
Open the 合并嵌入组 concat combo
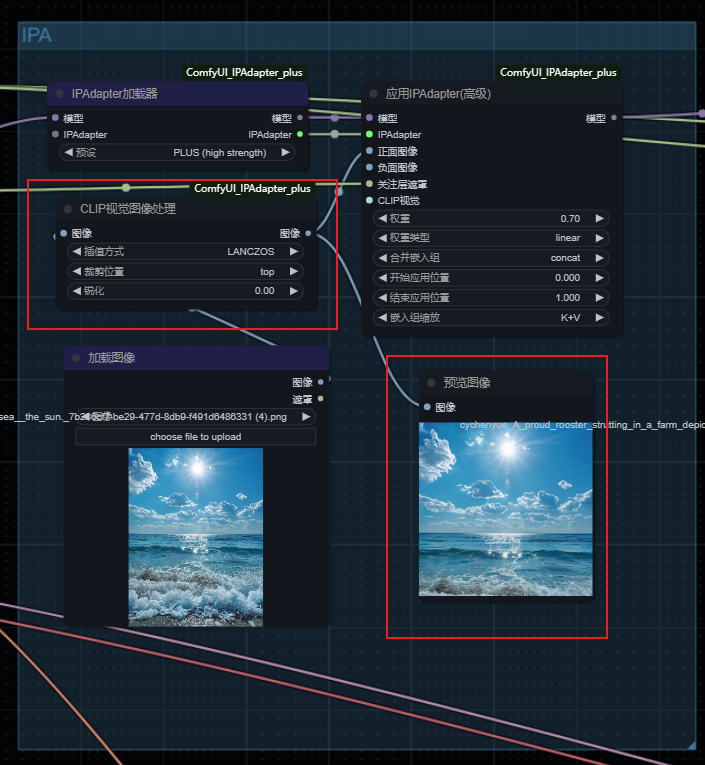[x=491, y=258]
